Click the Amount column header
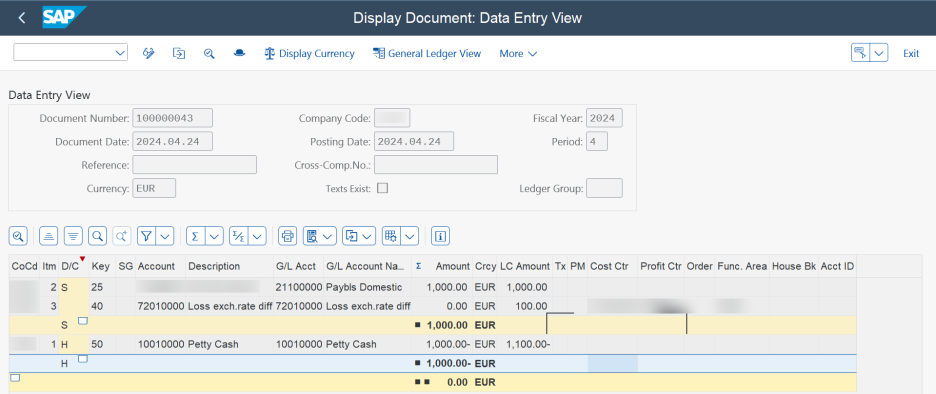Viewport: 936px width, 394px height. point(441,266)
